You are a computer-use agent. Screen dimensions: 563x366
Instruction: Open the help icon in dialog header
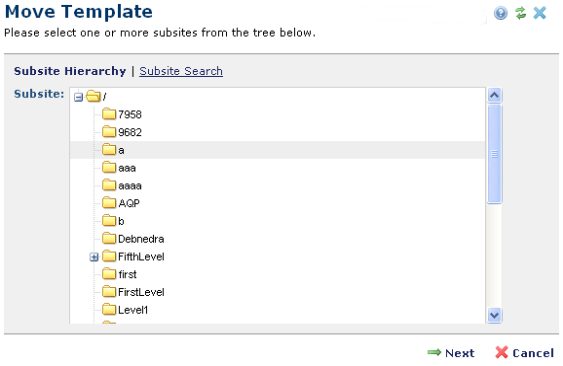click(501, 13)
